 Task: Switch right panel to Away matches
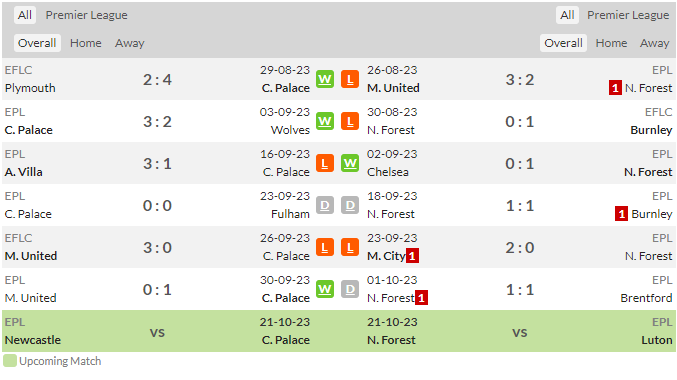coord(655,43)
